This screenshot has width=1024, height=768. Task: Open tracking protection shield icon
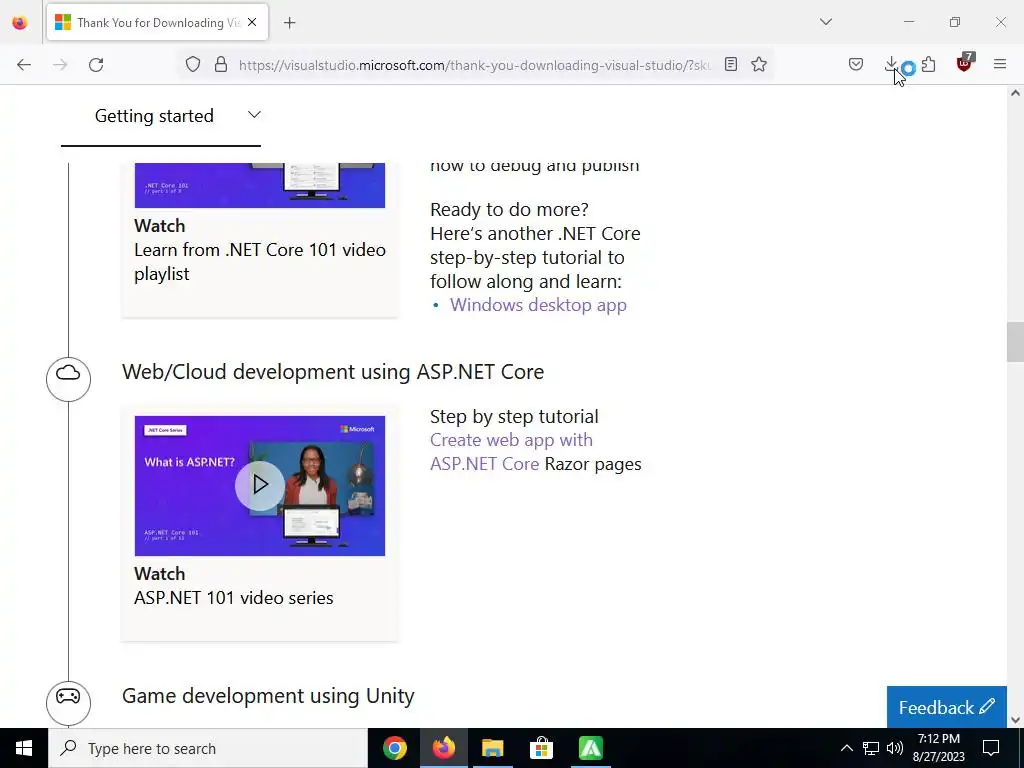[x=193, y=64]
